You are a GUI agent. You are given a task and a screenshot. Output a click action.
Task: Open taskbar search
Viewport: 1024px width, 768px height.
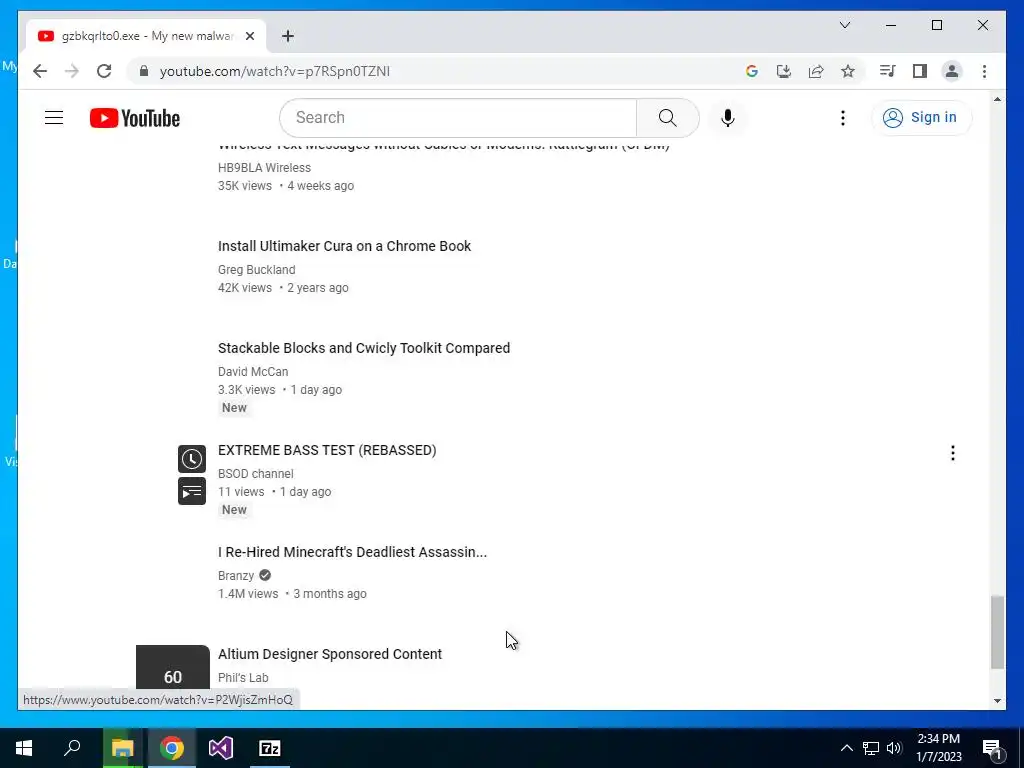coord(72,748)
